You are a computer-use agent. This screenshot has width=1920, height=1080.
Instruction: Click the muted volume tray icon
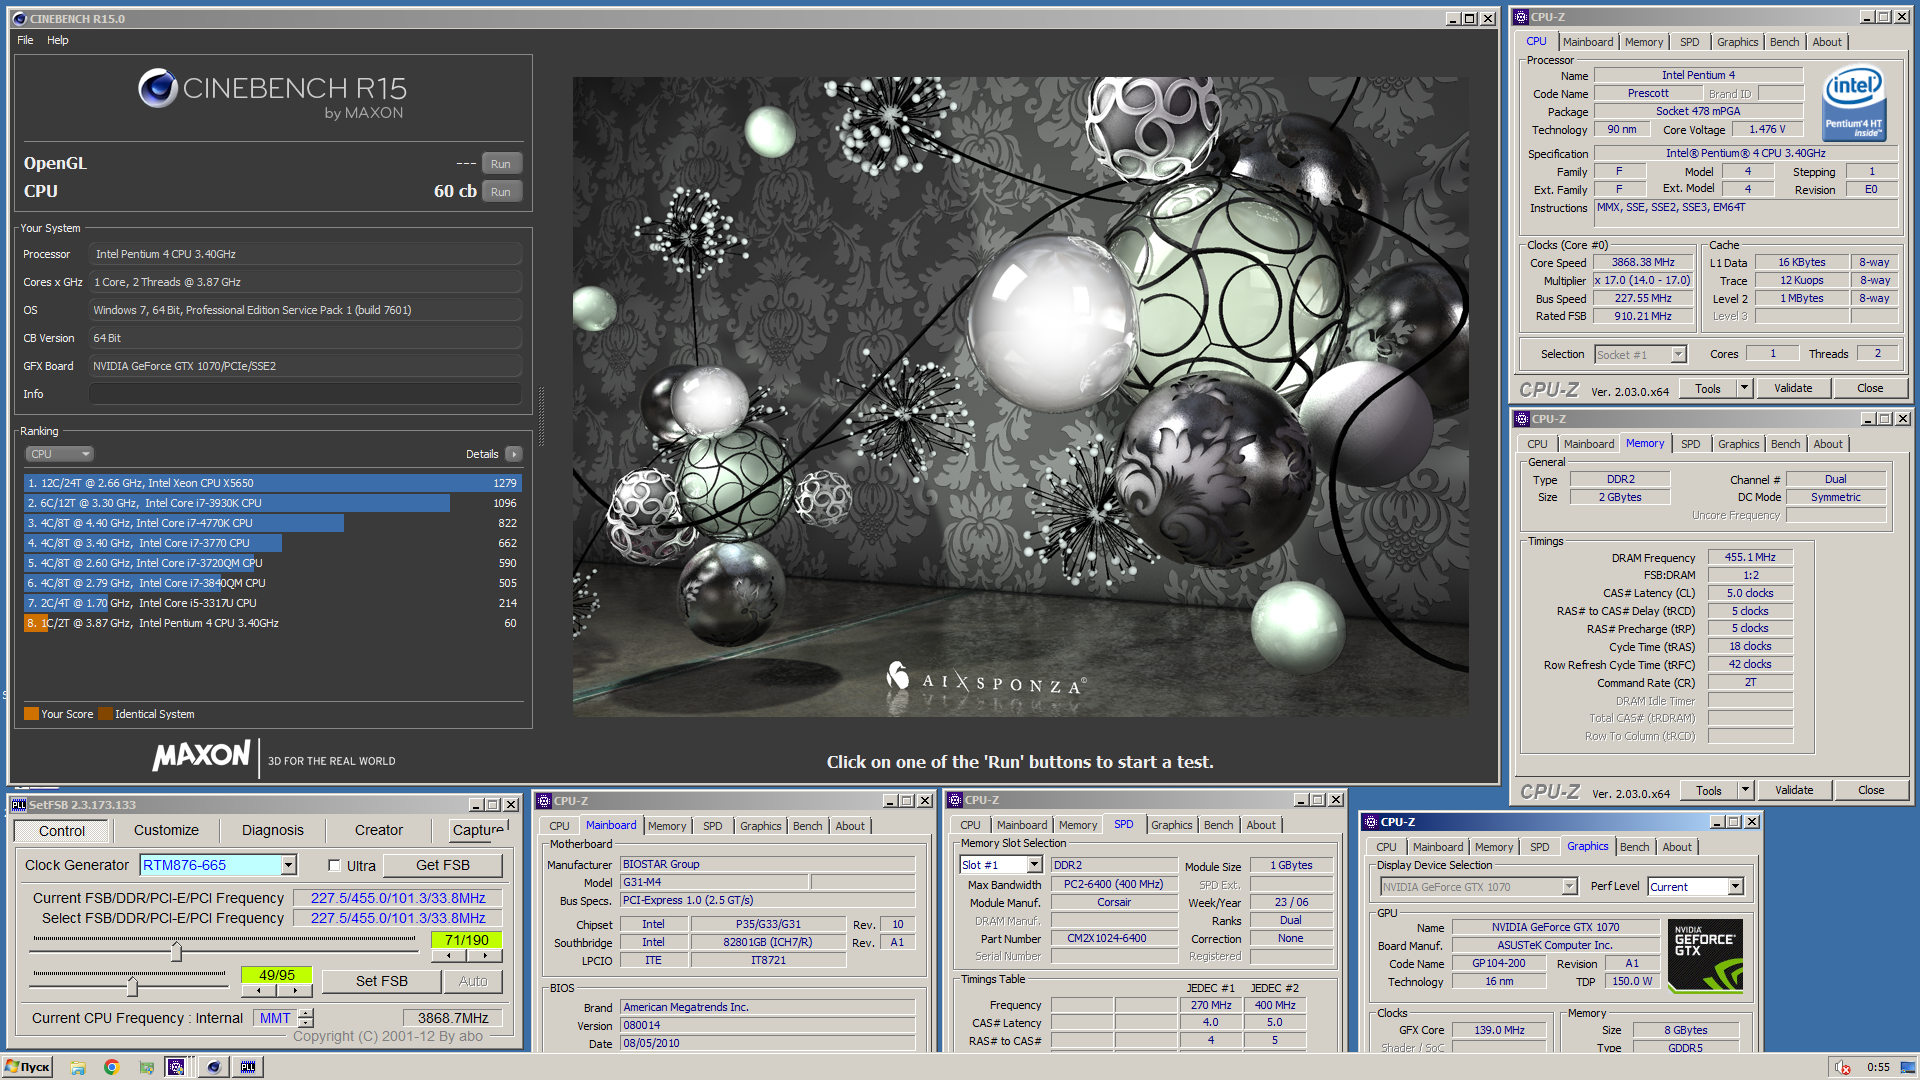pyautogui.click(x=1843, y=1067)
